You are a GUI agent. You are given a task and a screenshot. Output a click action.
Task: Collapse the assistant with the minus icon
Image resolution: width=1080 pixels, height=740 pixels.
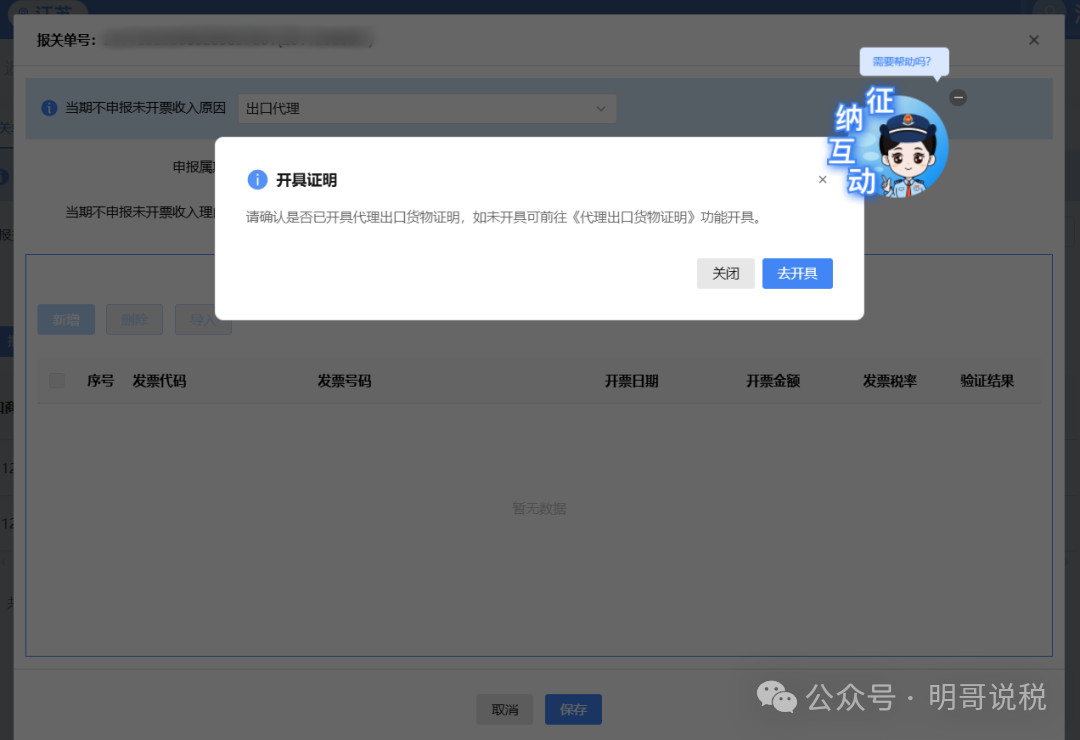pos(958,97)
